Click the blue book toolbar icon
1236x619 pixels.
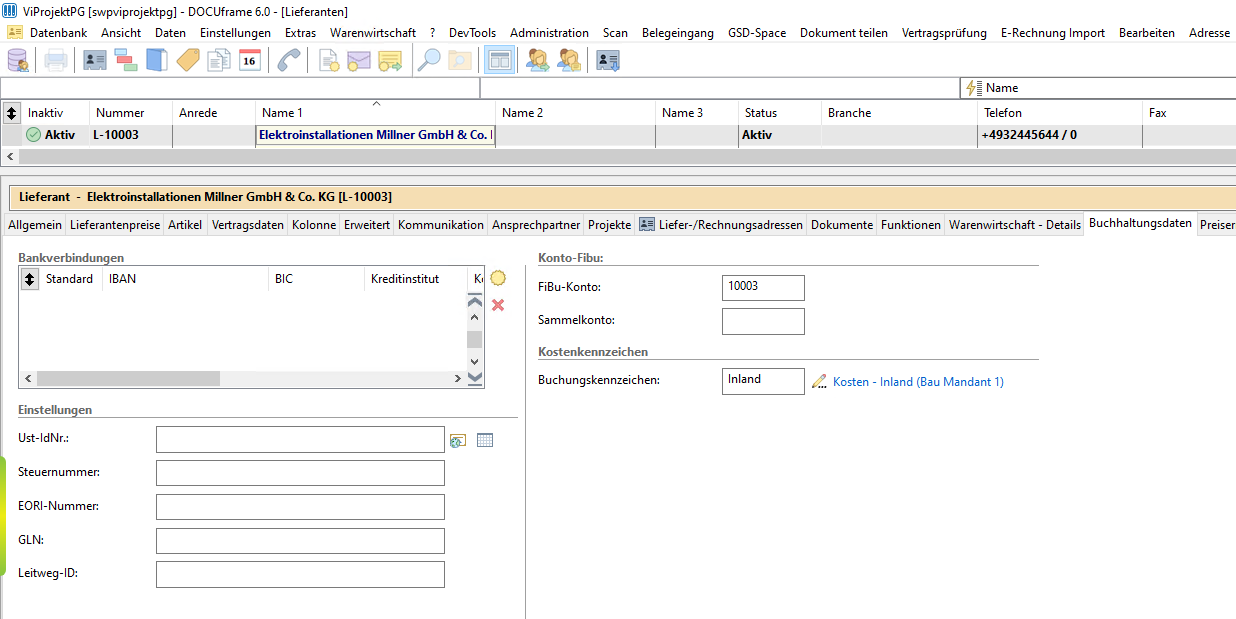(x=157, y=60)
